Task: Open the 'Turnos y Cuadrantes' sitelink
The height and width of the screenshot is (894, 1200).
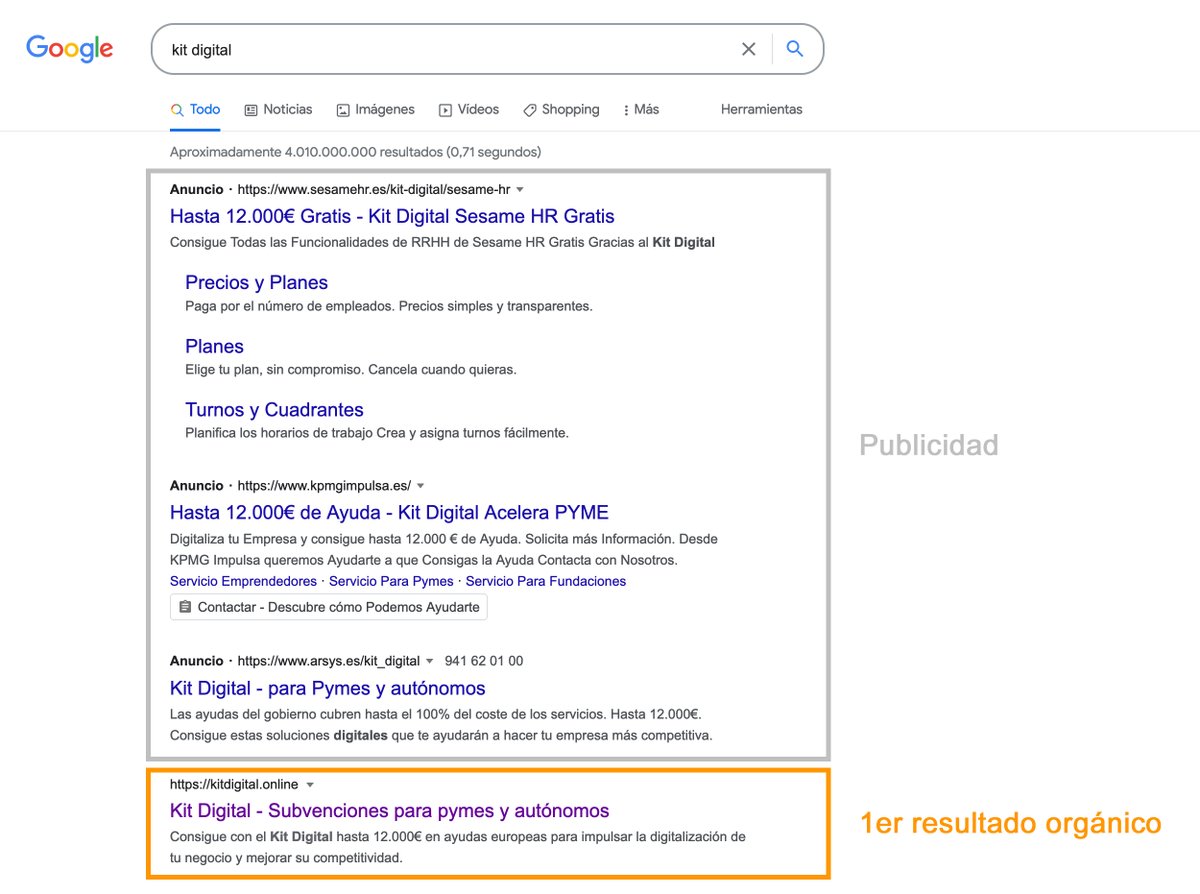Action: pyautogui.click(x=274, y=410)
